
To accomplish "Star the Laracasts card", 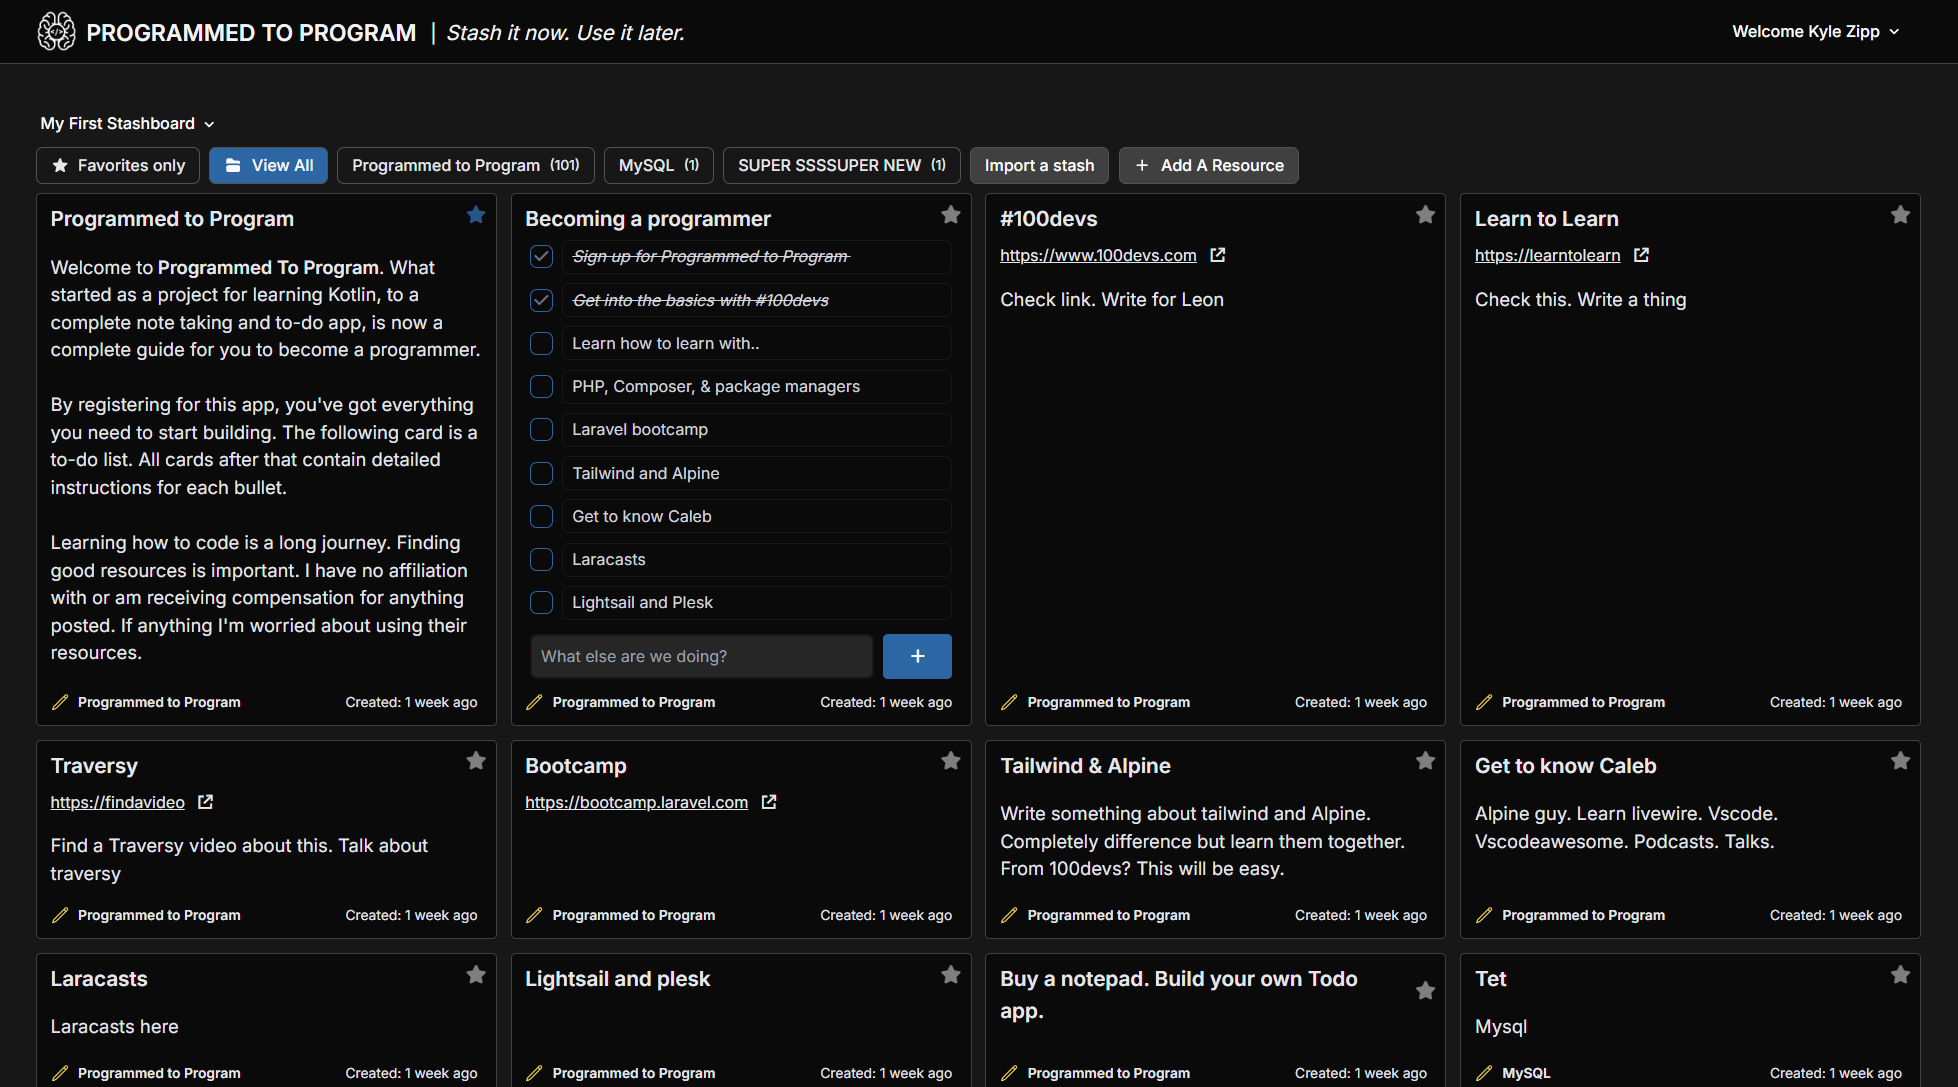I will 476,975.
